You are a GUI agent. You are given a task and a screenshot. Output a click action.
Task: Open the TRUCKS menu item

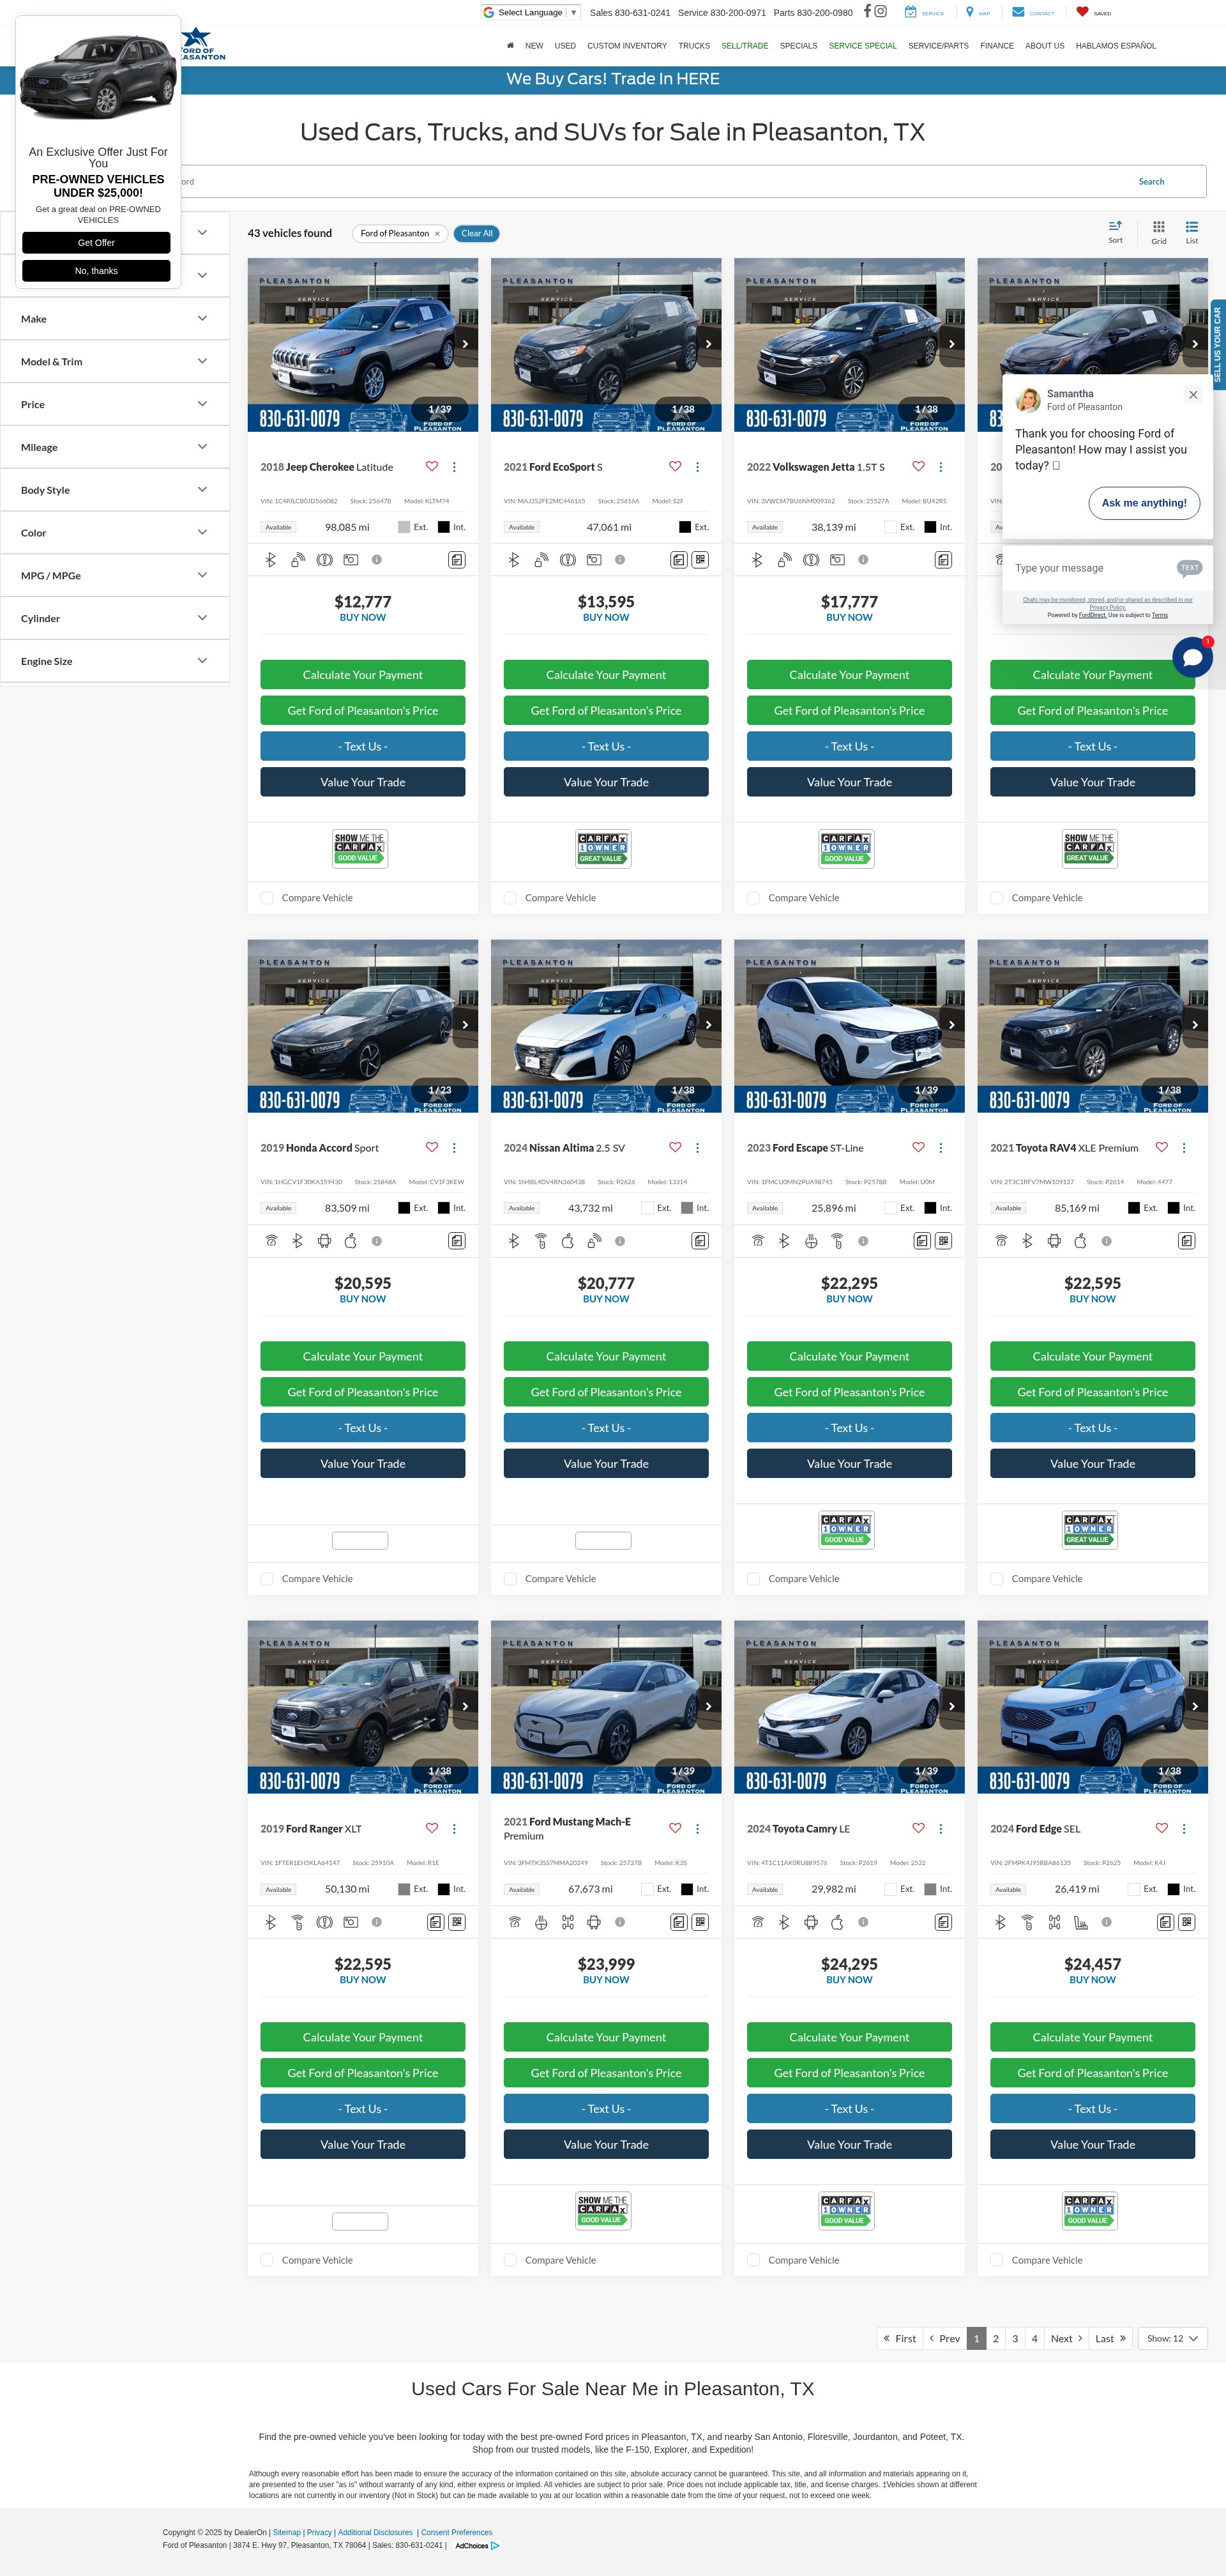694,46
